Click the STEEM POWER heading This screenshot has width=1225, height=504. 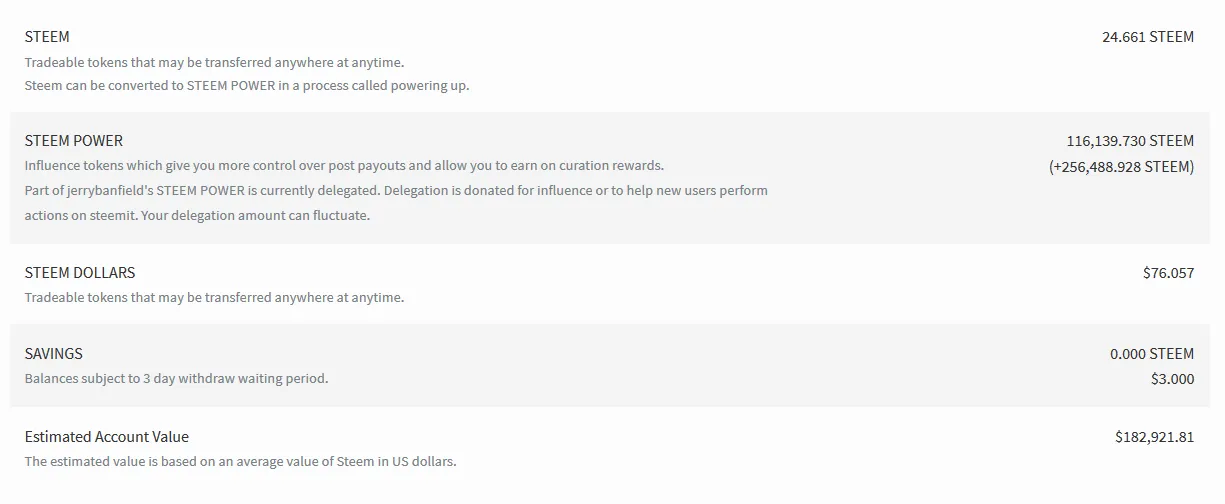(x=74, y=141)
